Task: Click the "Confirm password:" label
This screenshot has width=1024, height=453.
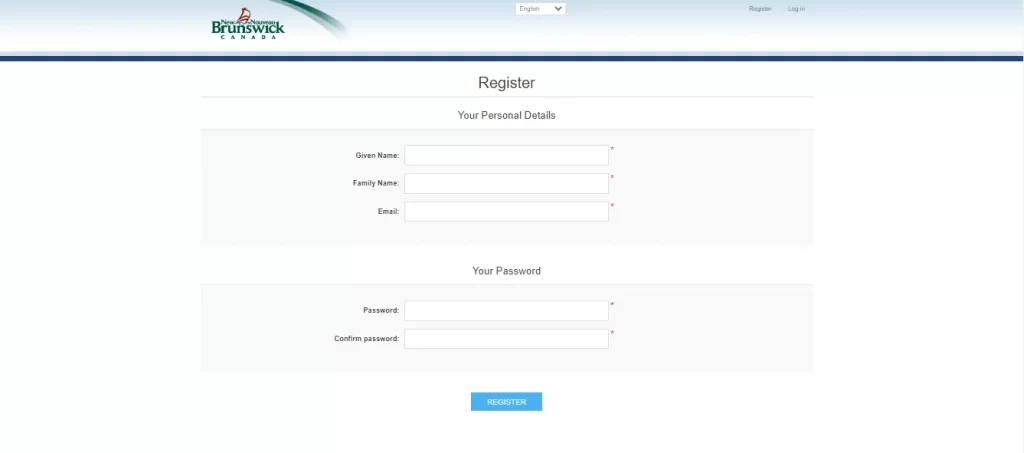Action: coord(366,338)
